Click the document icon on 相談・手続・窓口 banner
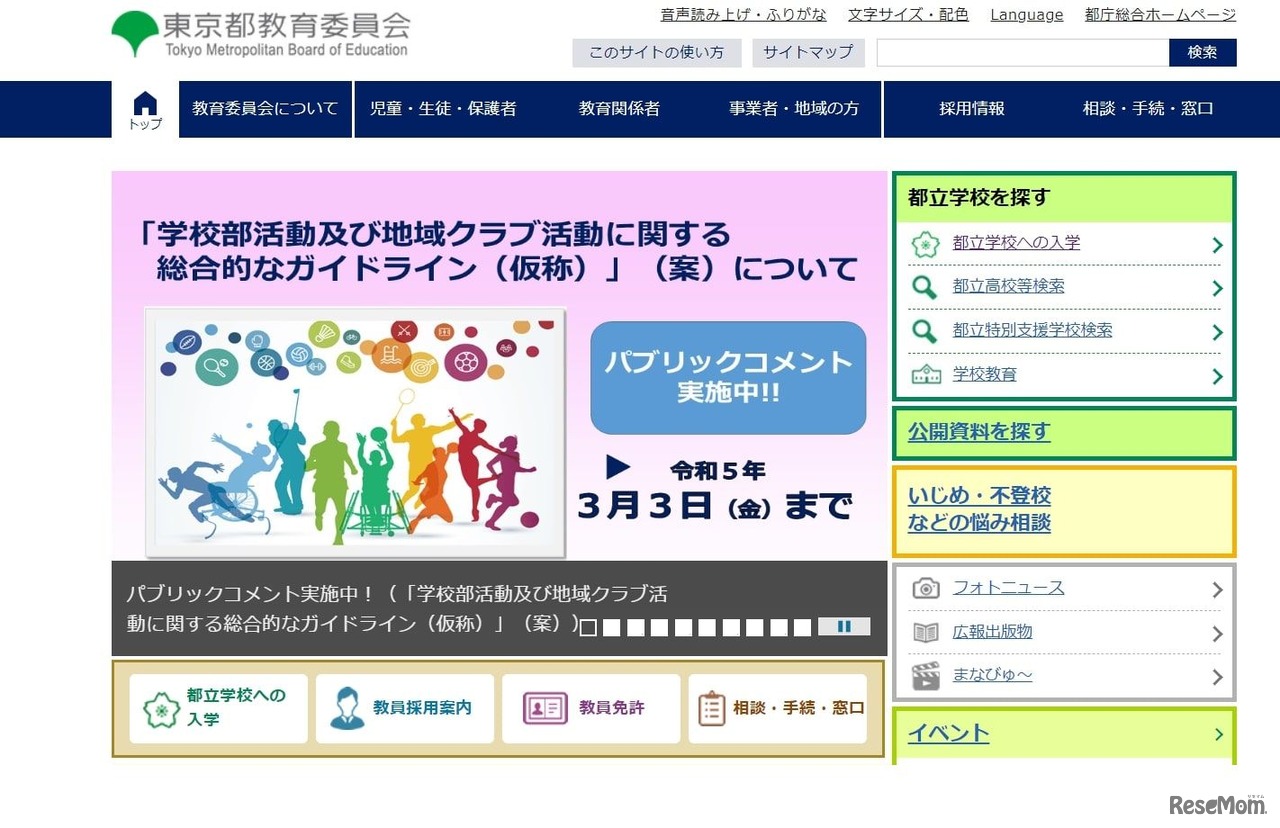The height and width of the screenshot is (828, 1280). 712,708
